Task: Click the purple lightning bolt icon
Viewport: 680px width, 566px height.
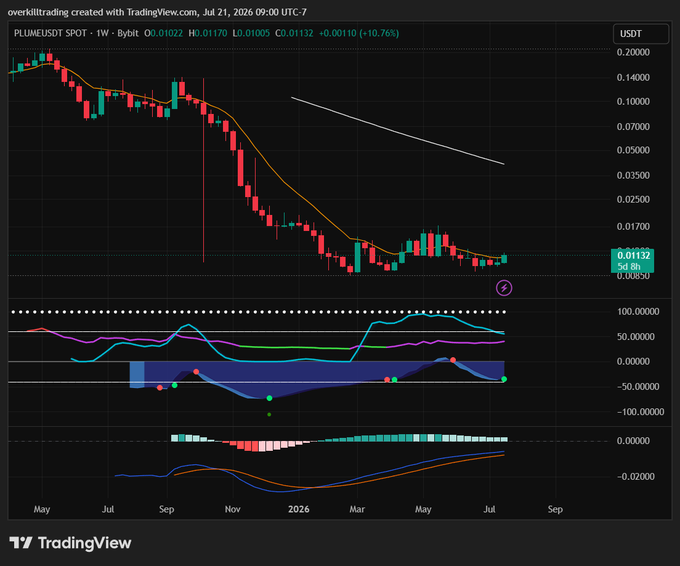Action: [504, 288]
